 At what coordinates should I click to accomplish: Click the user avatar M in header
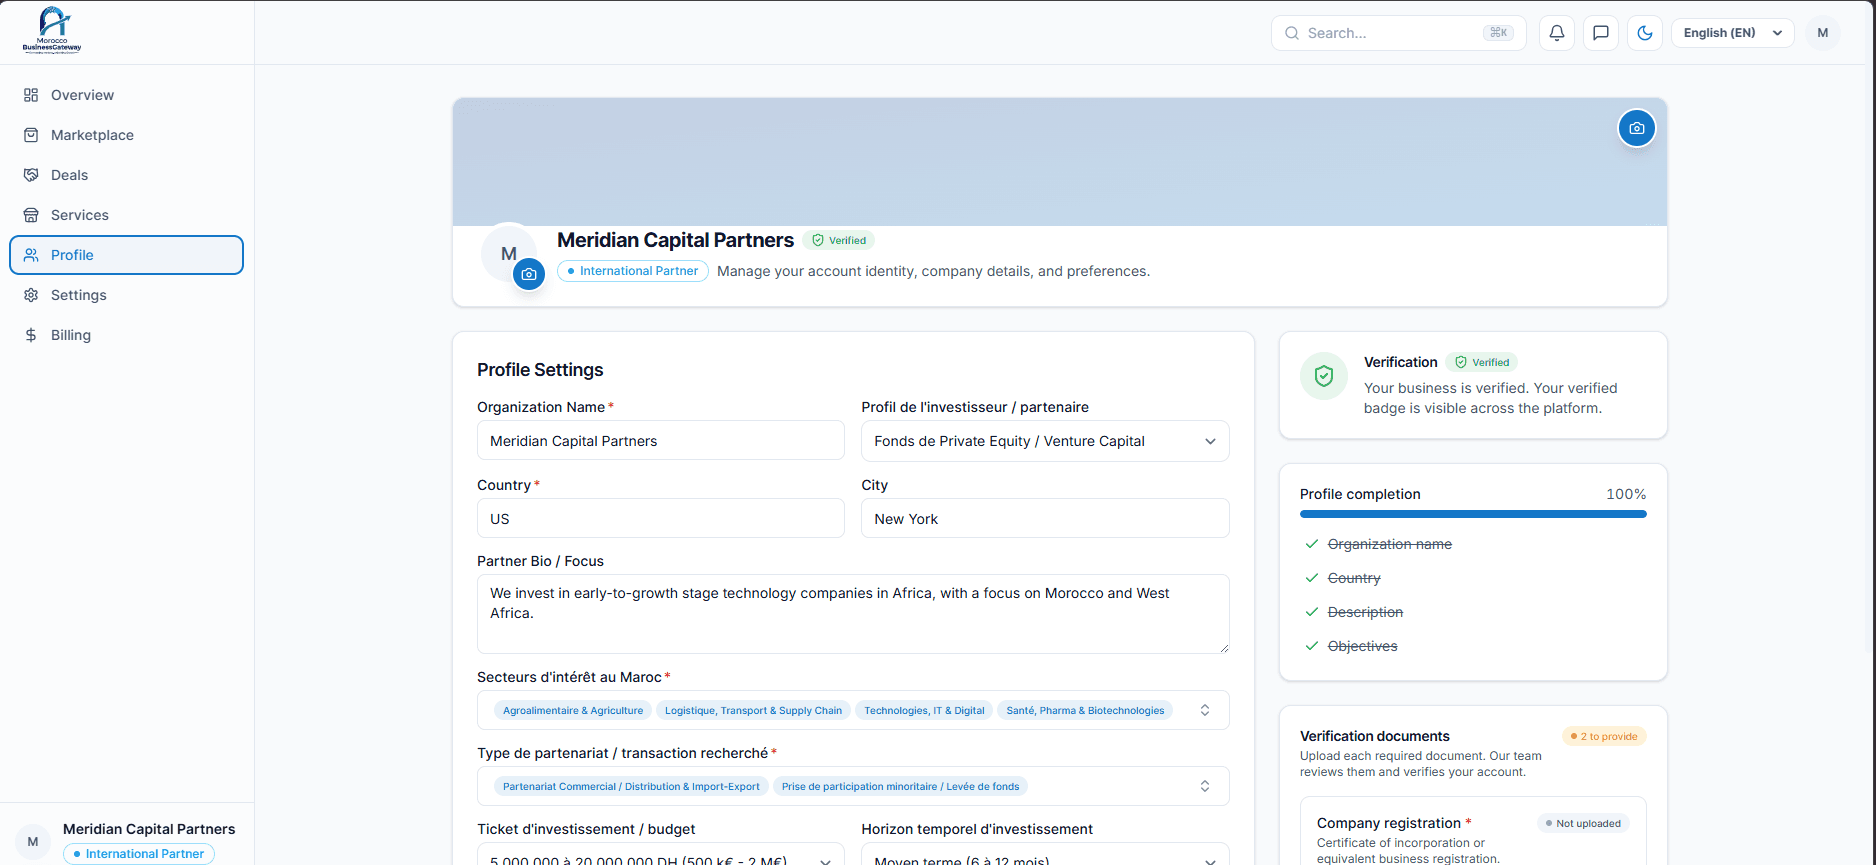tap(1823, 33)
